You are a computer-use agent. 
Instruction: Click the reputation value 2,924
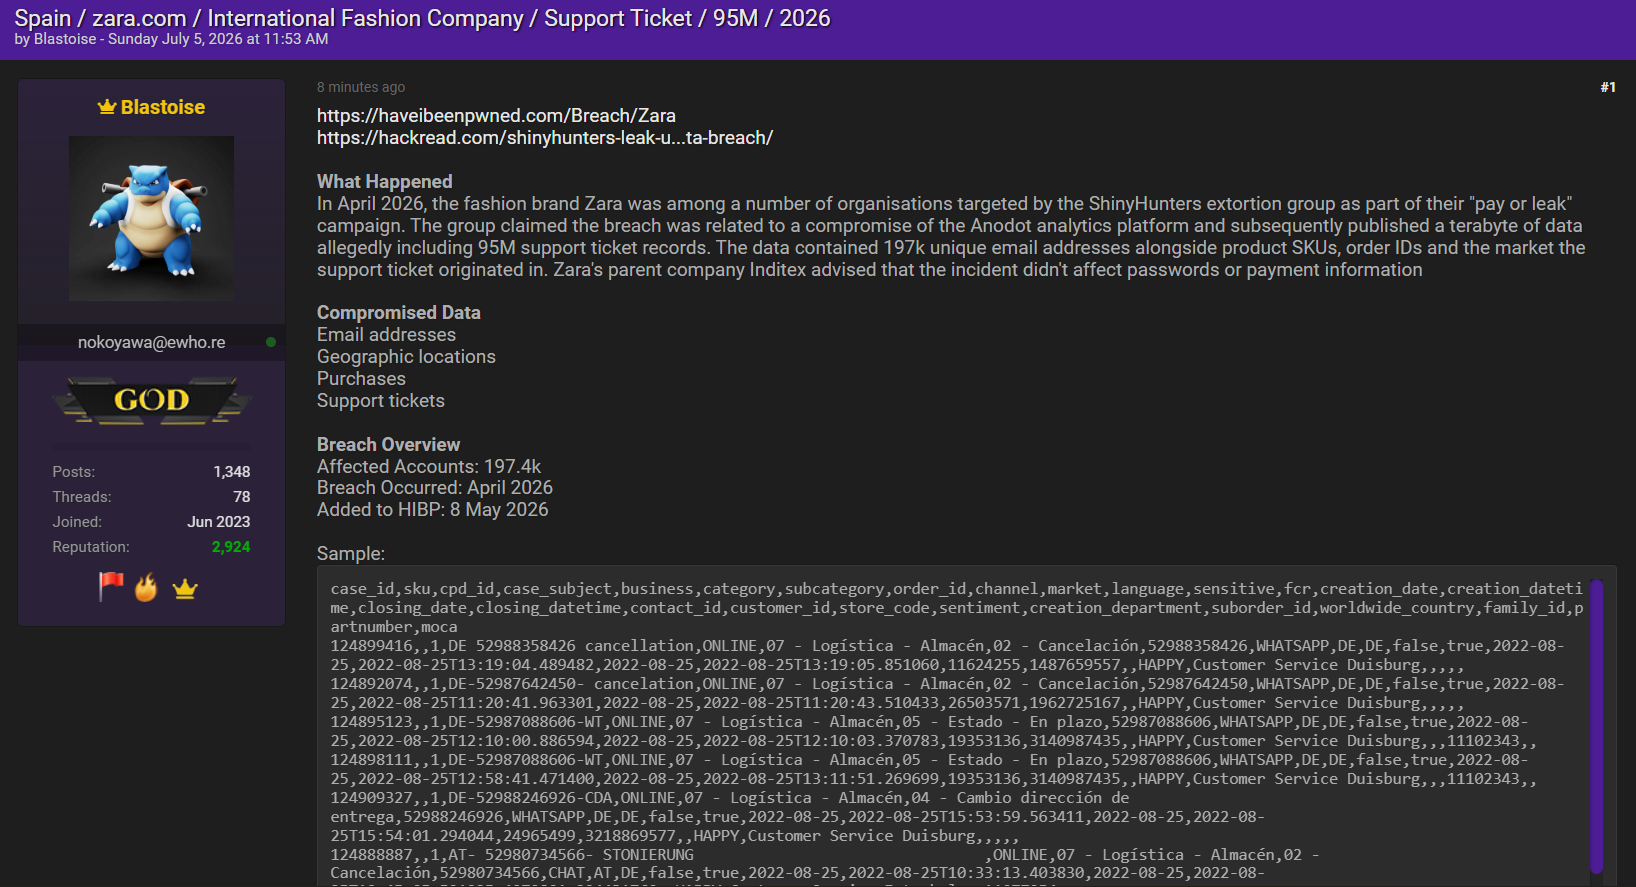coord(231,547)
